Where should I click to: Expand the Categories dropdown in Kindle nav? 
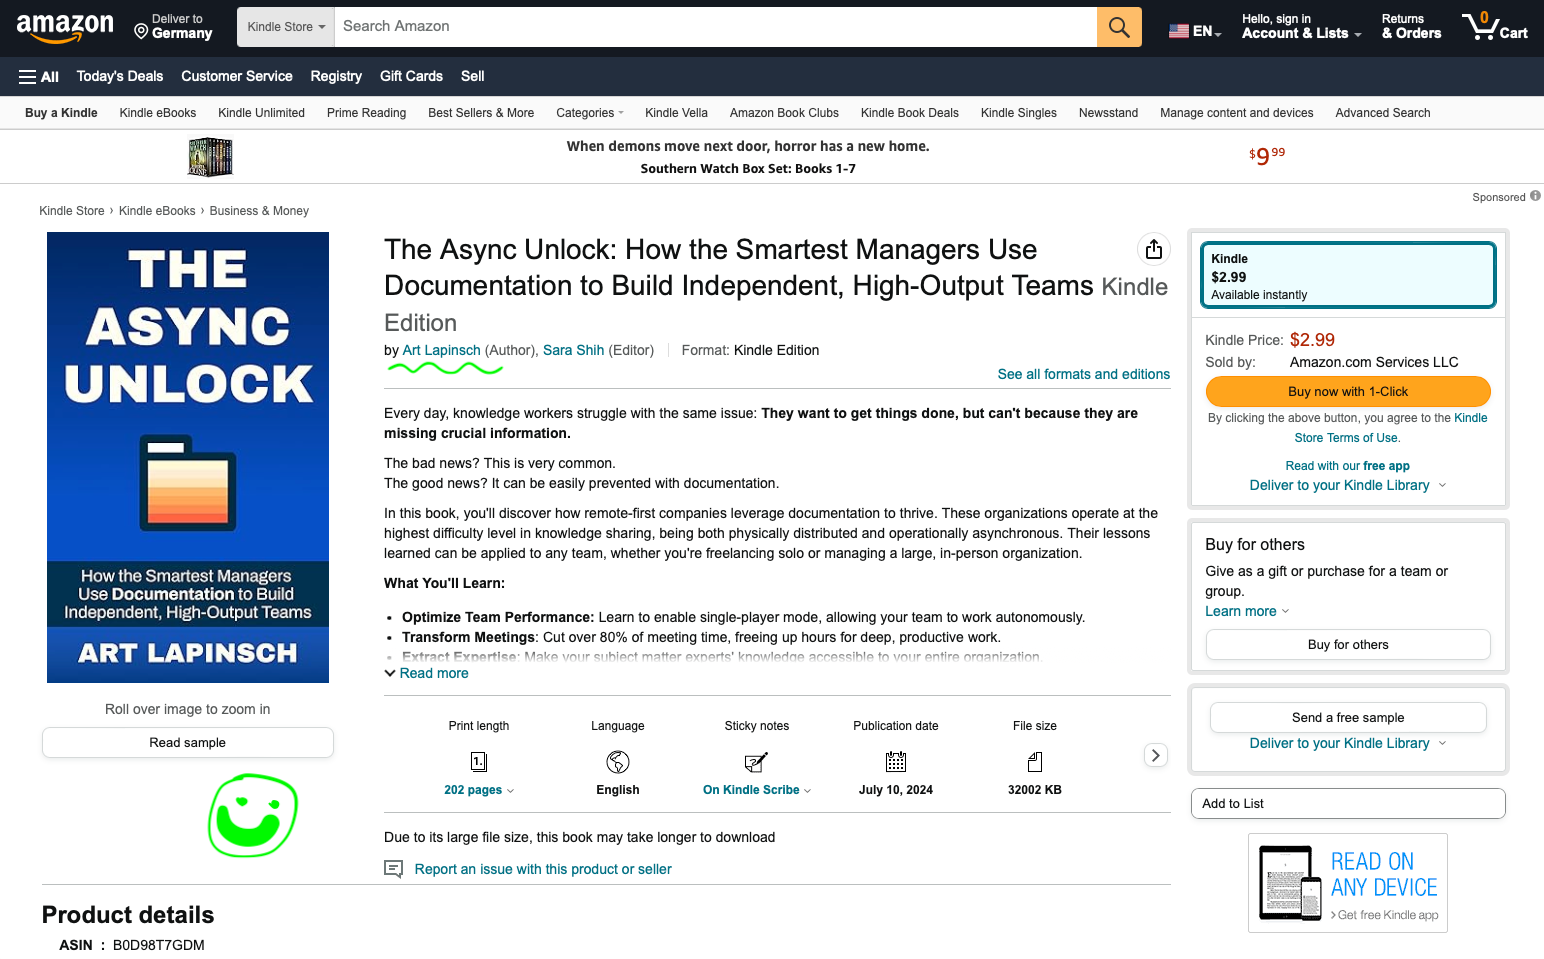click(x=590, y=113)
